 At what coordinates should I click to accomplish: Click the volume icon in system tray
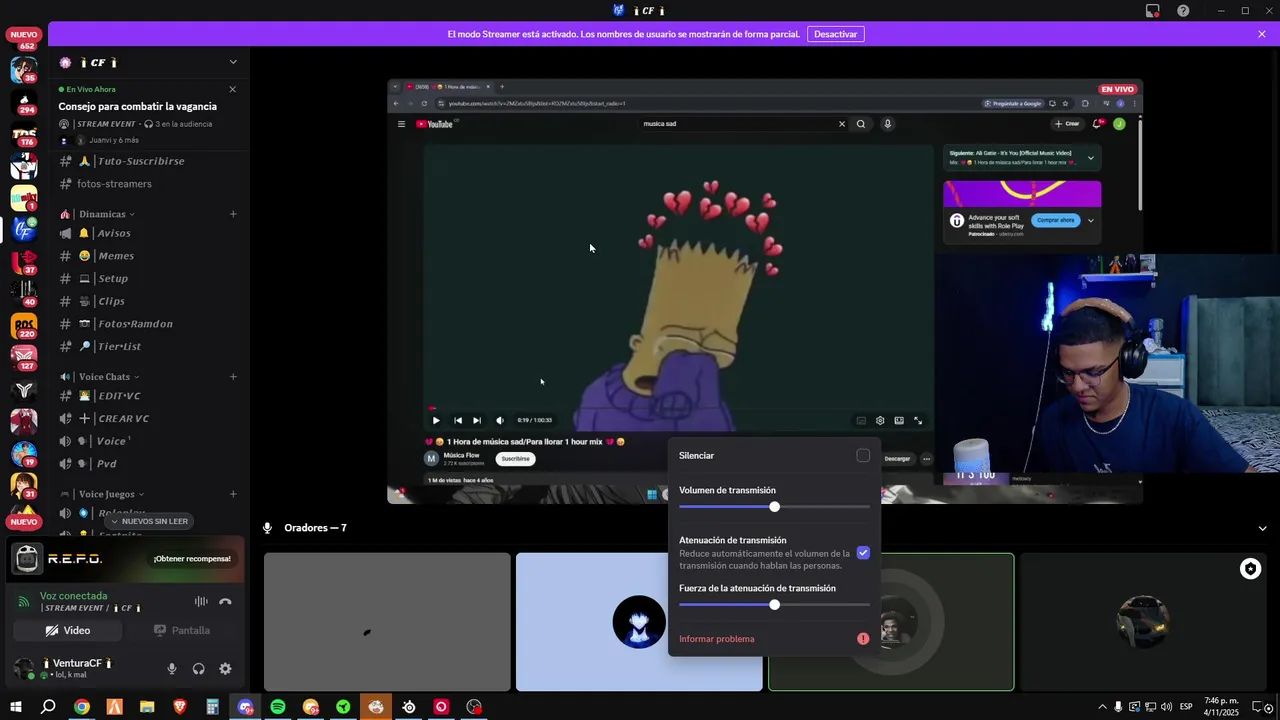point(1166,707)
